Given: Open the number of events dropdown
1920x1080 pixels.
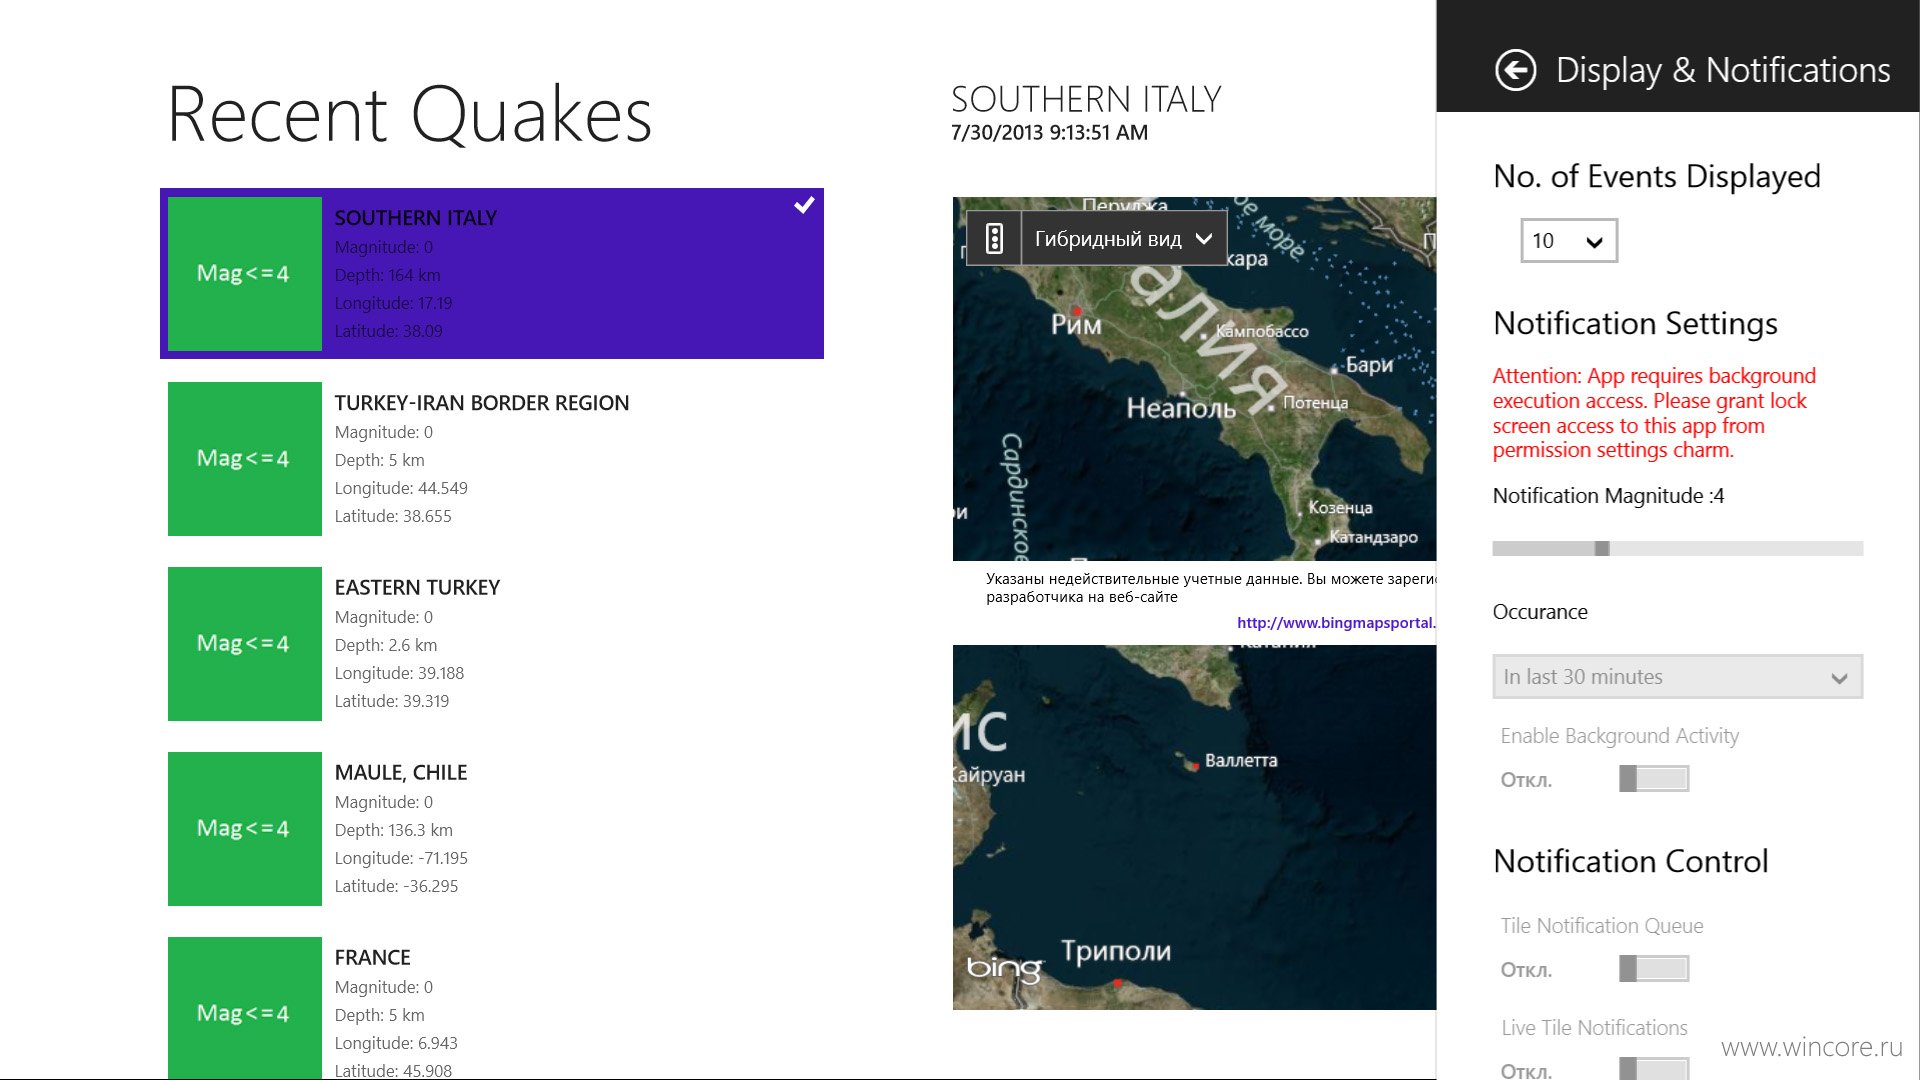Looking at the screenshot, I should (x=1568, y=241).
